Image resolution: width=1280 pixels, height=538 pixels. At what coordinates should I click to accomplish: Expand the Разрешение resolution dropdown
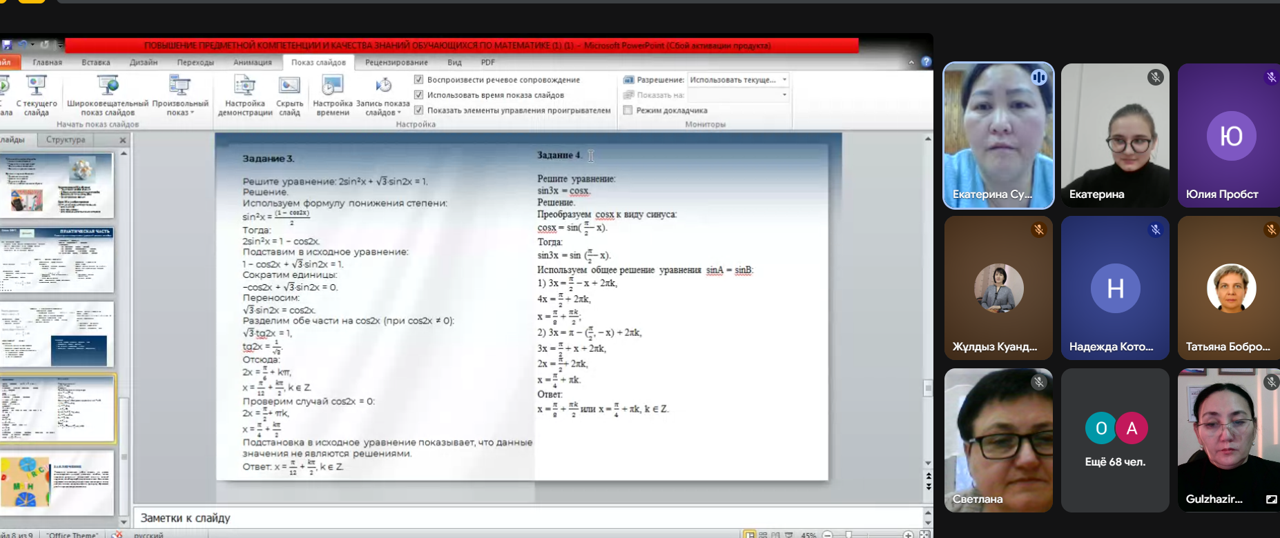tap(784, 80)
